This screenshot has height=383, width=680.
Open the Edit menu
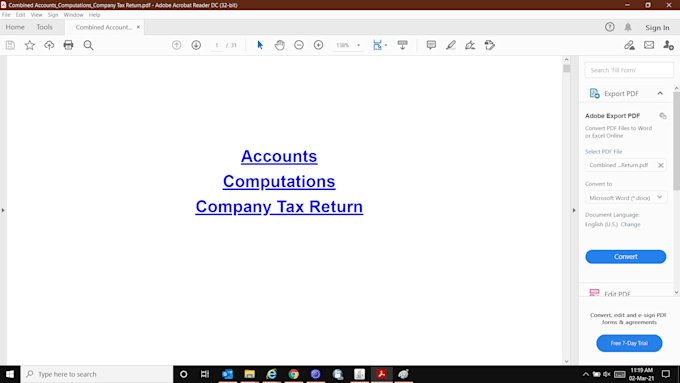point(20,15)
